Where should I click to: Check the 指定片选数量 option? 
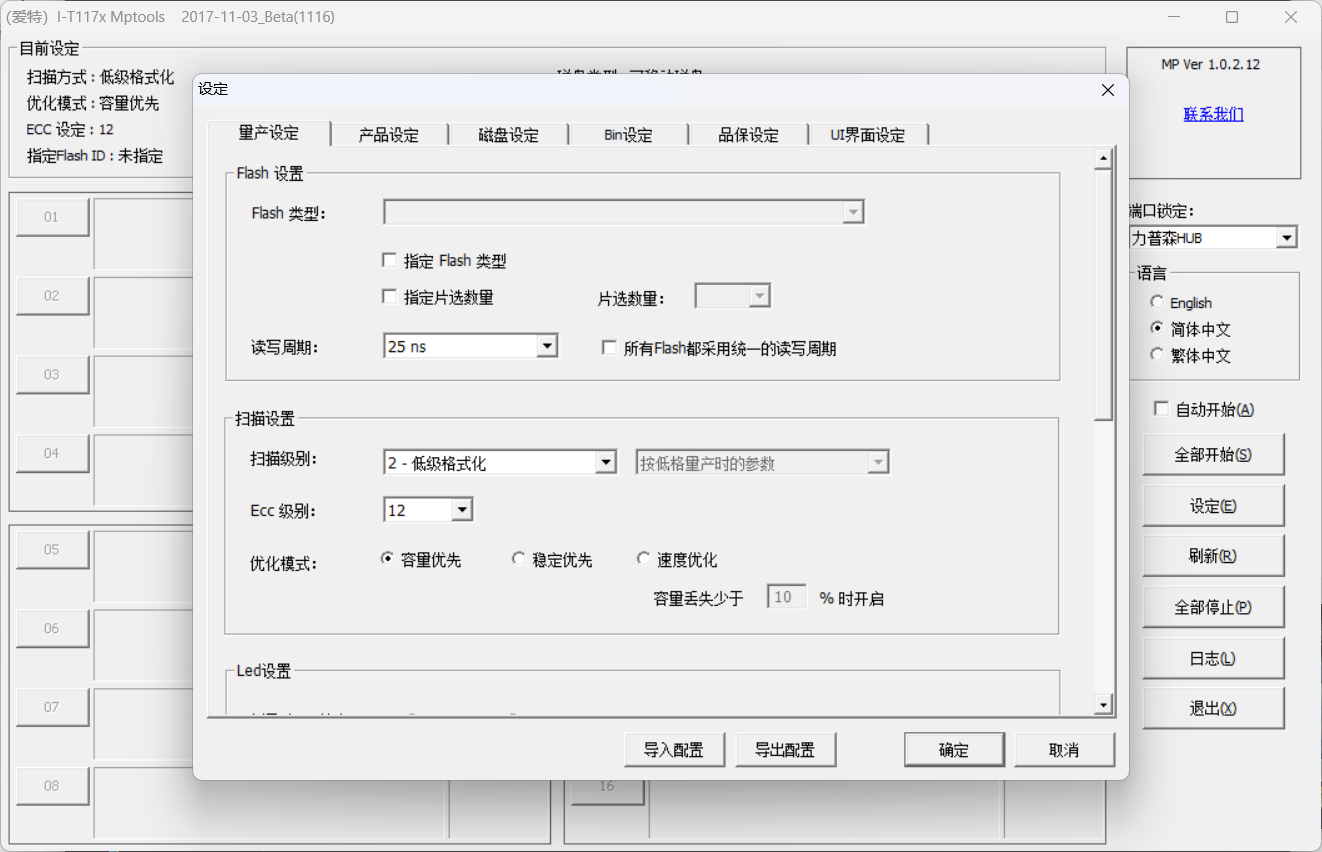point(389,296)
